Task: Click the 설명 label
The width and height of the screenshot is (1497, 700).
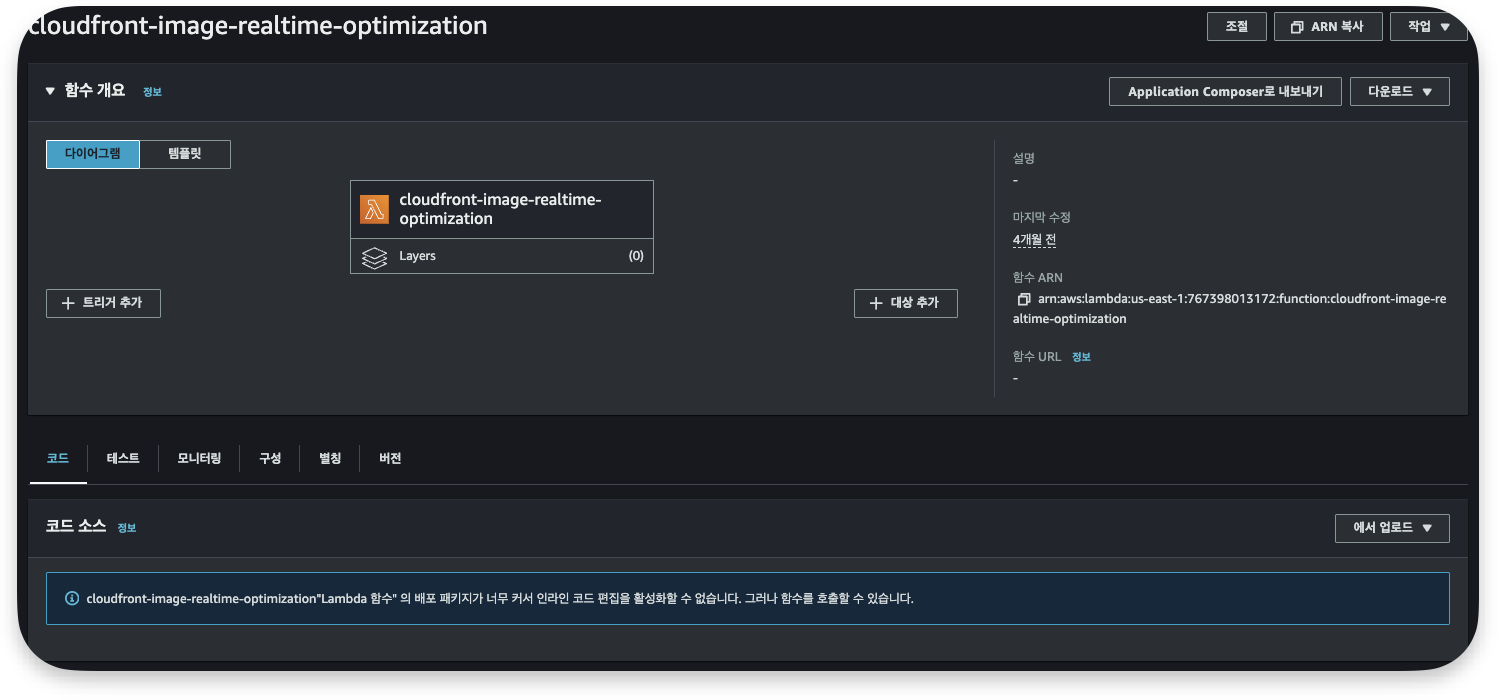Action: [x=1024, y=158]
